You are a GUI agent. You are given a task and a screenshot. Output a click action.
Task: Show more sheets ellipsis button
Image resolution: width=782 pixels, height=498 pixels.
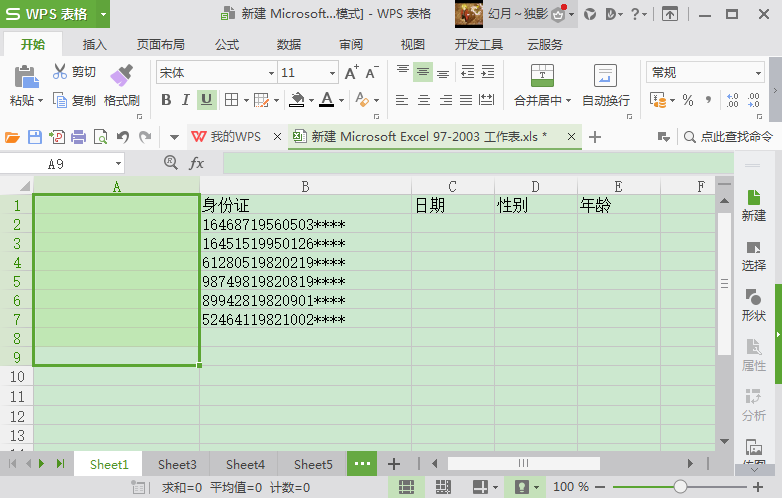tap(362, 464)
